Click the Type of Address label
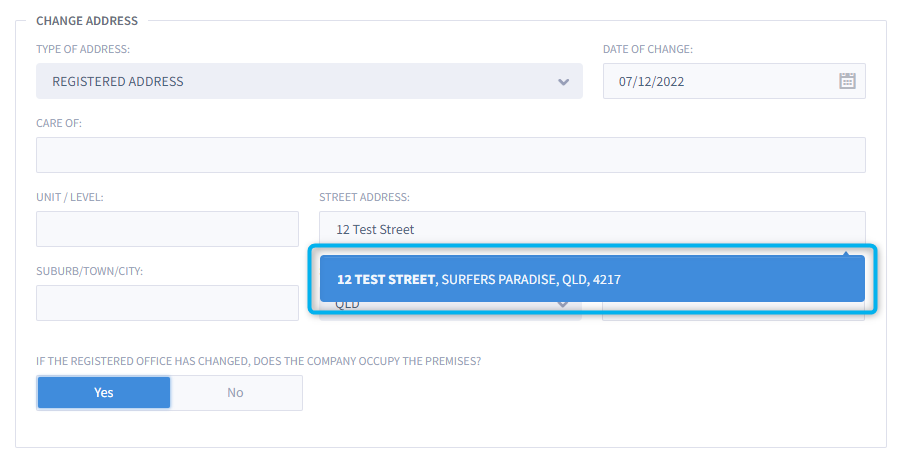This screenshot has width=904, height=462. (x=83, y=49)
